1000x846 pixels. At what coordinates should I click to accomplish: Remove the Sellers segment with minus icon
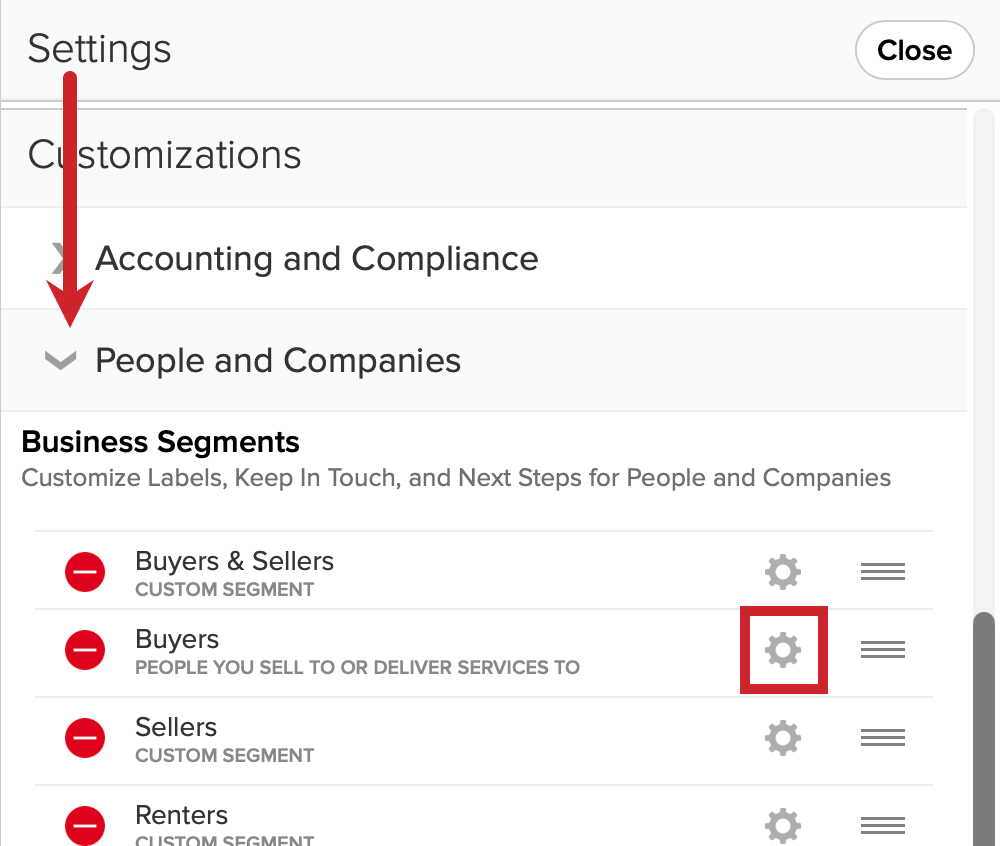click(85, 738)
